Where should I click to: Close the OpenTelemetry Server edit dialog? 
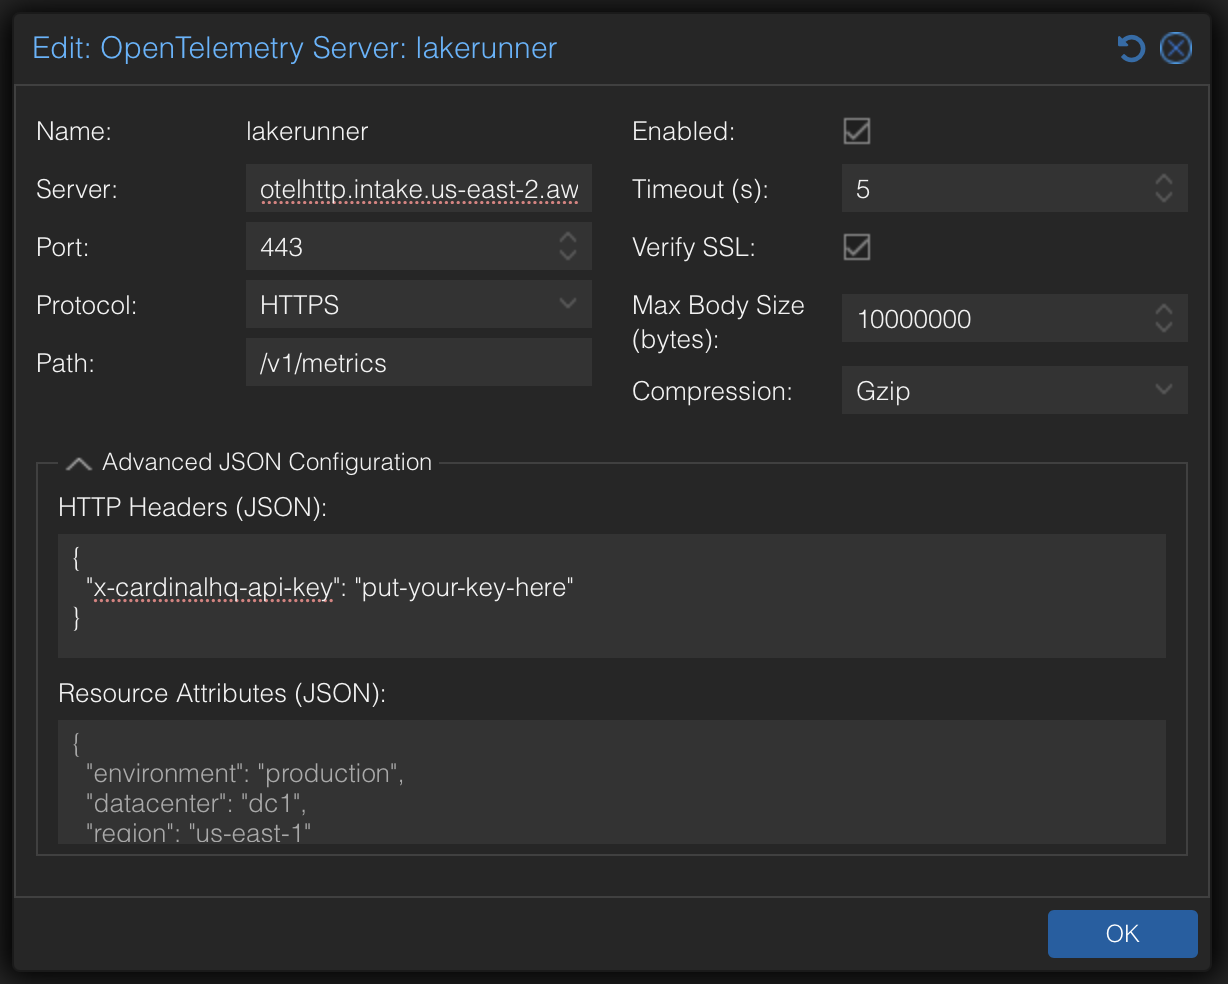coord(1176,48)
